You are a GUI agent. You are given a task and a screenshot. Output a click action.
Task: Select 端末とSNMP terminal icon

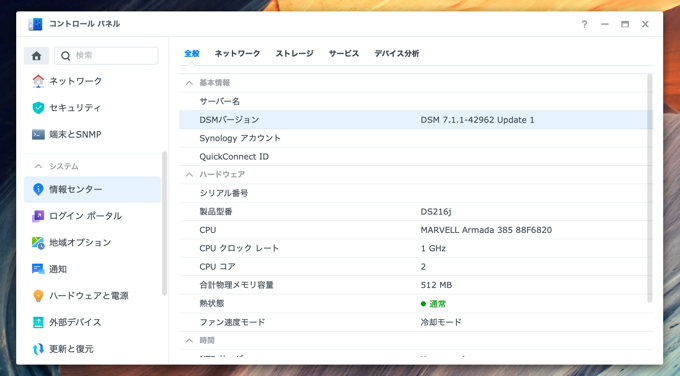point(38,134)
